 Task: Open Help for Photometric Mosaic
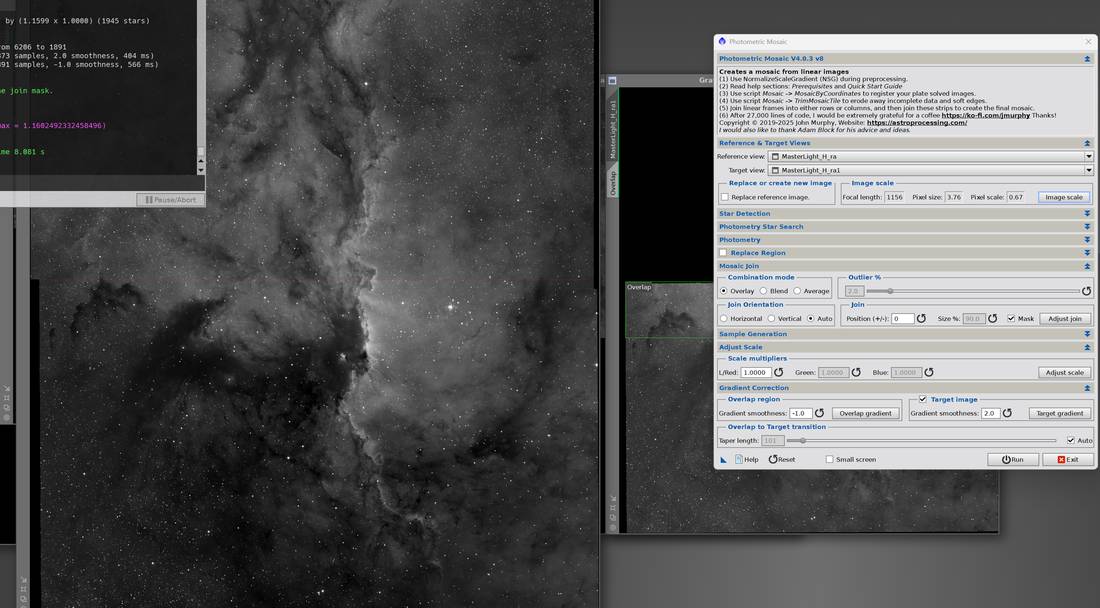(x=746, y=459)
